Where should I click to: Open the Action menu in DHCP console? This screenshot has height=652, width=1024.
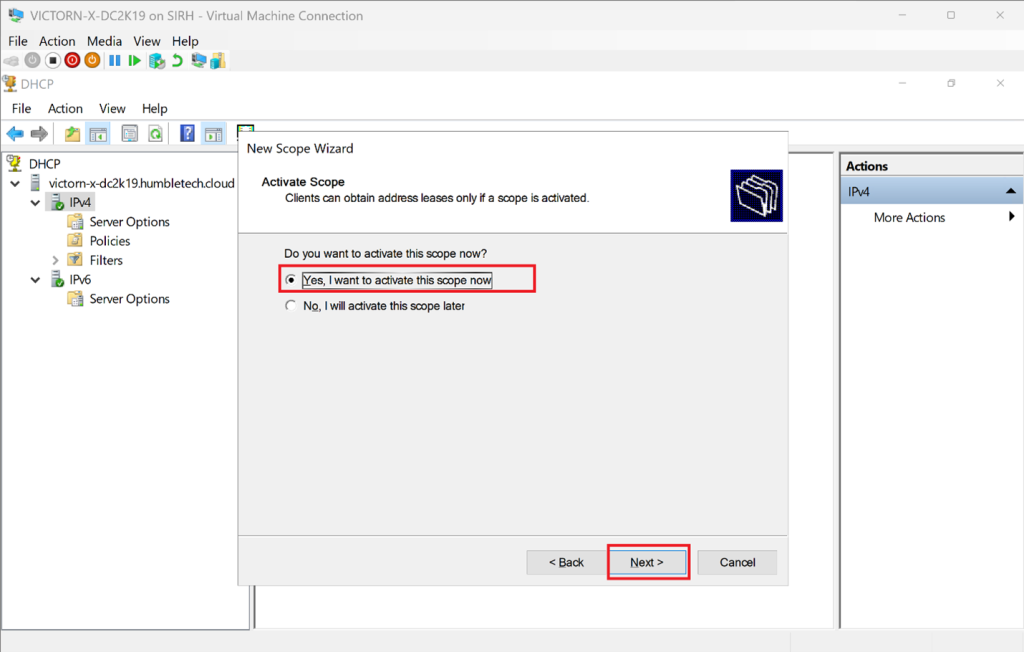[x=65, y=108]
